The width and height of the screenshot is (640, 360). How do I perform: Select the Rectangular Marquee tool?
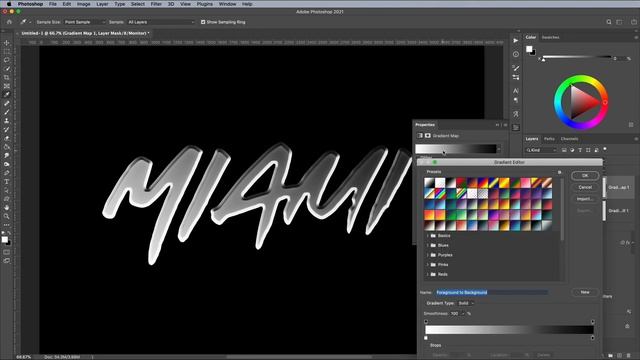[7, 51]
